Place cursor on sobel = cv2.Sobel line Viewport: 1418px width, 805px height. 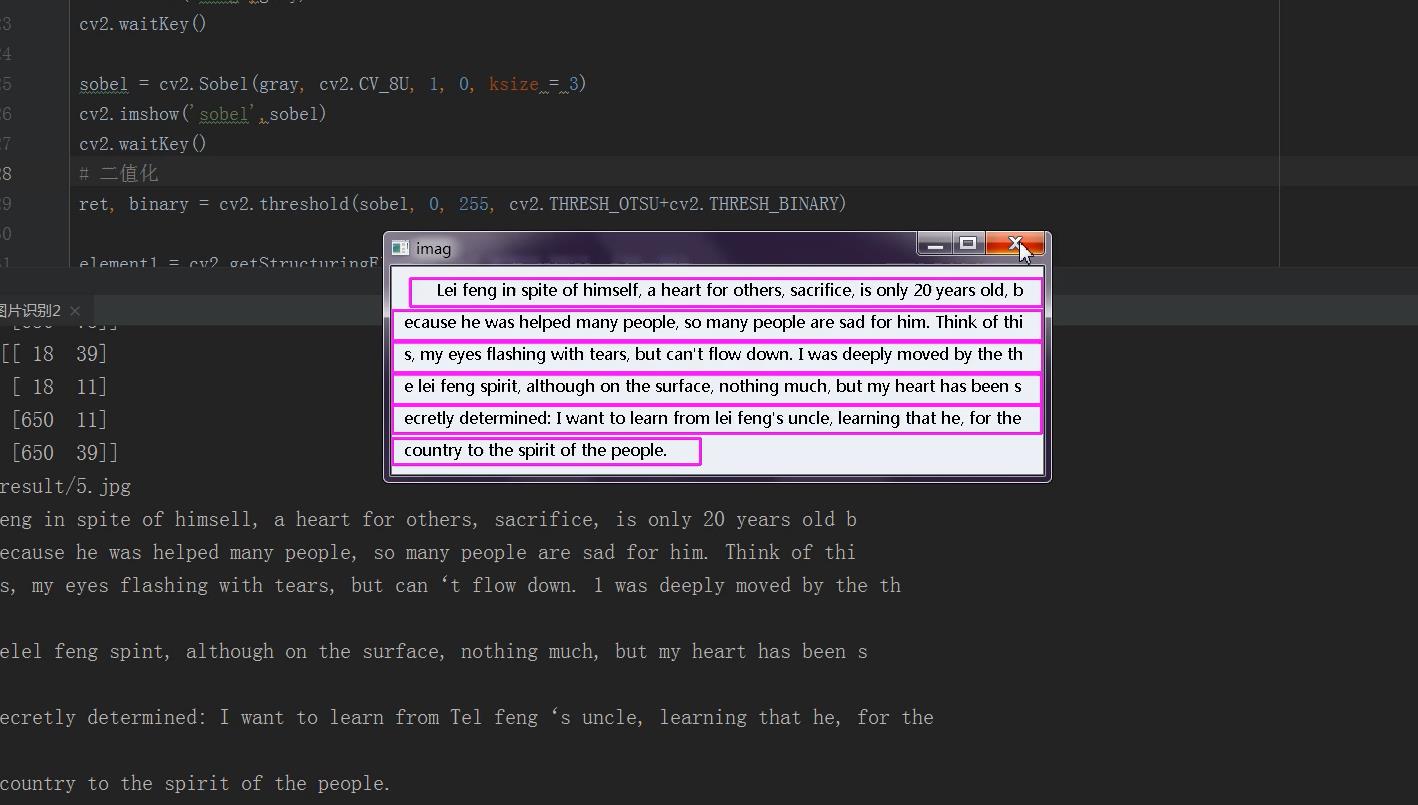(x=333, y=84)
